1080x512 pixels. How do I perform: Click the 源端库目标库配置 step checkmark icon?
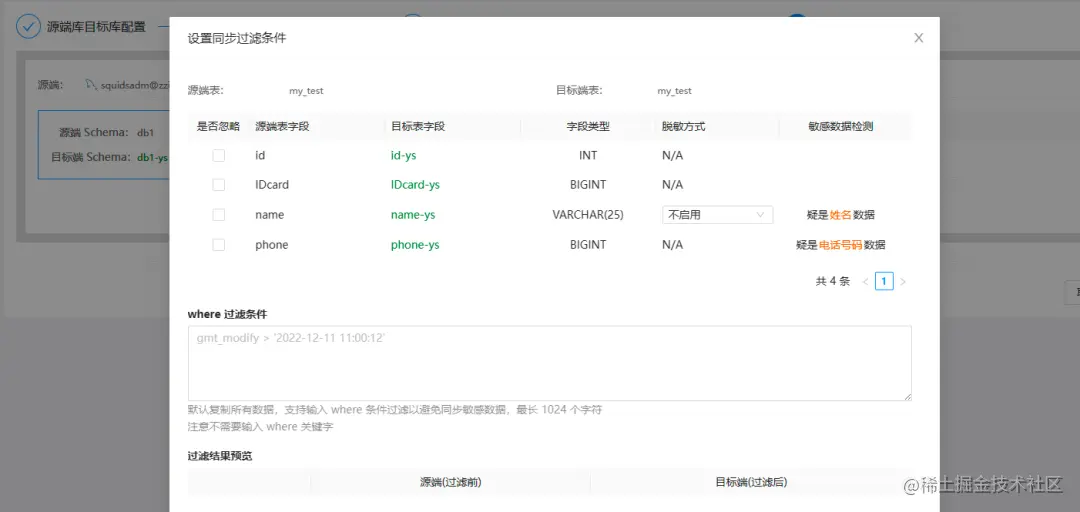(x=28, y=27)
